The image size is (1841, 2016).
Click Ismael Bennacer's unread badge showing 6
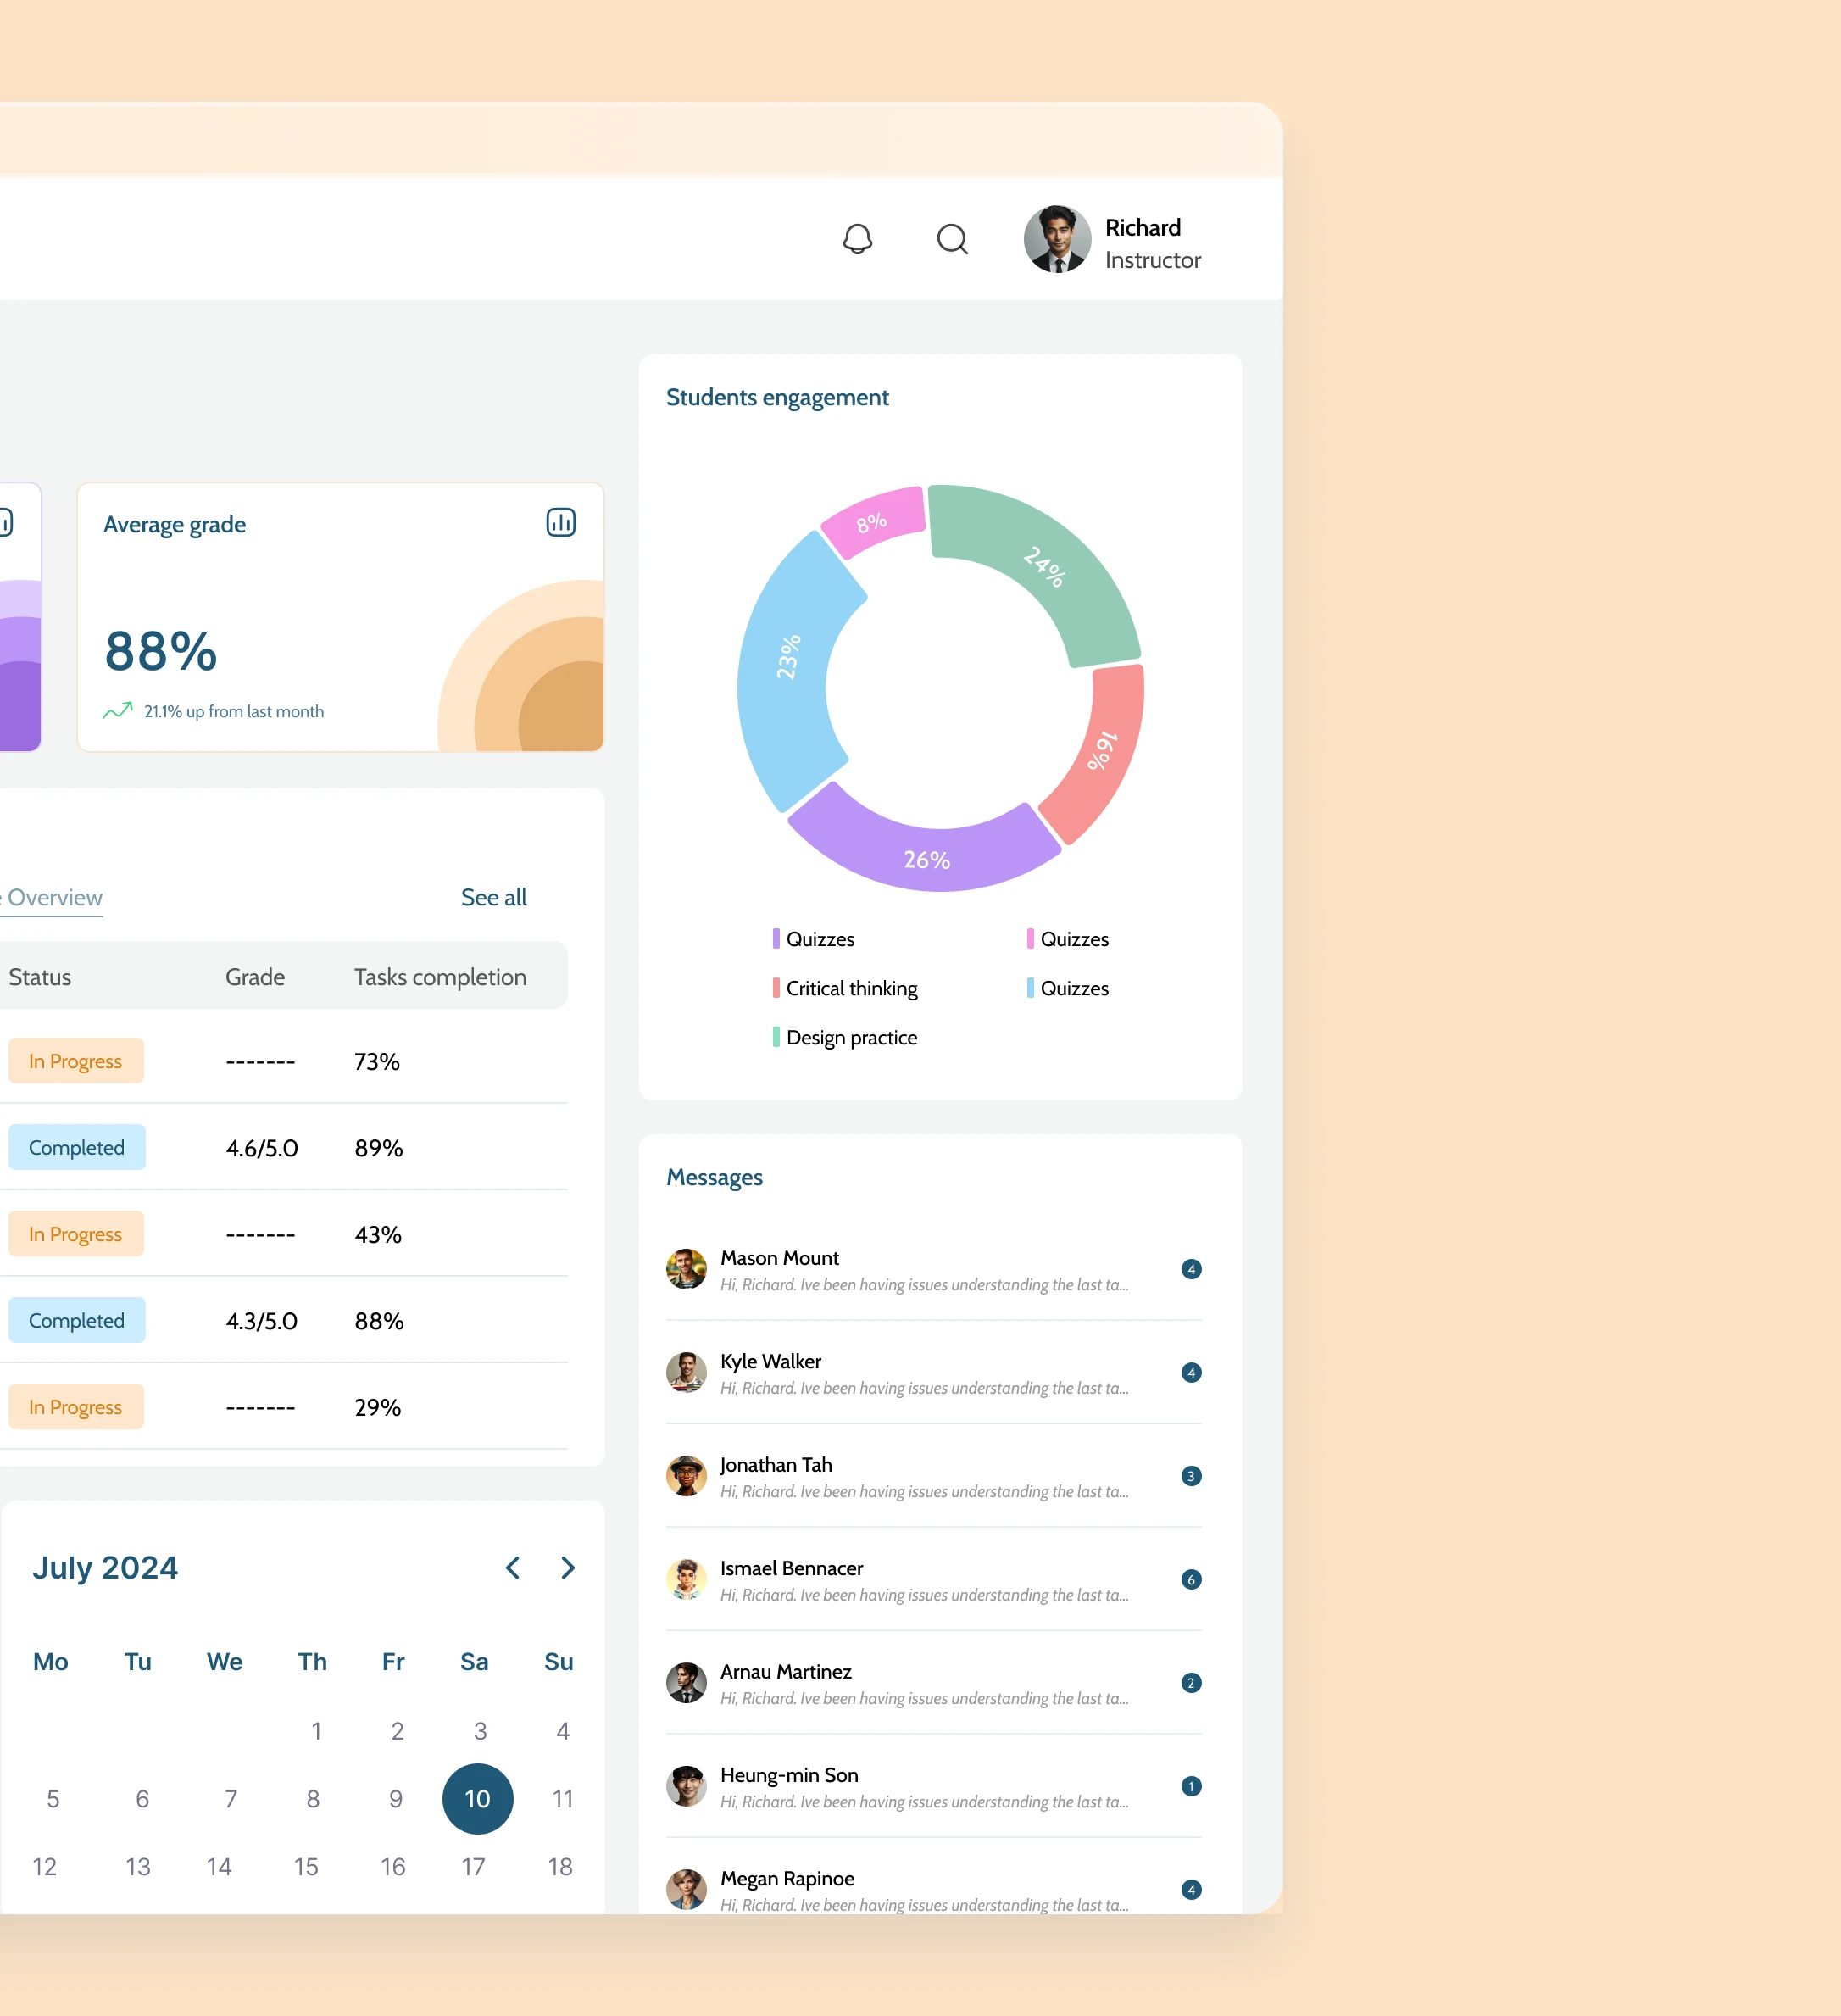point(1190,1579)
